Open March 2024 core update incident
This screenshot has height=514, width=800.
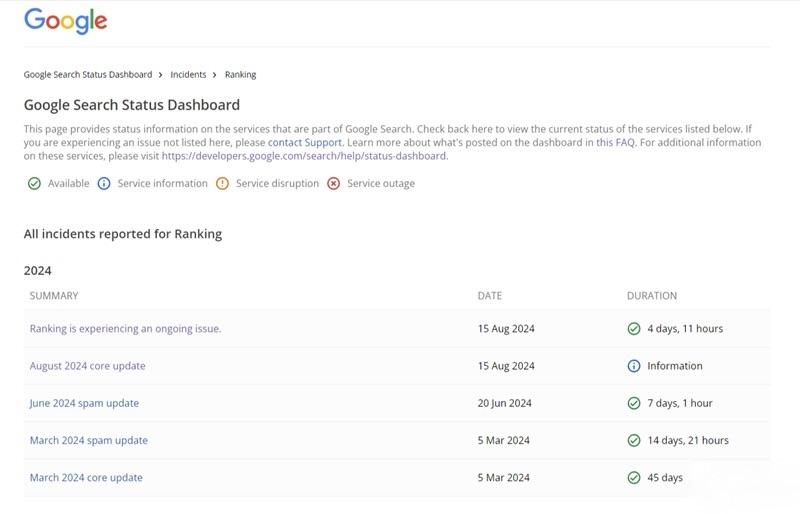pos(86,478)
